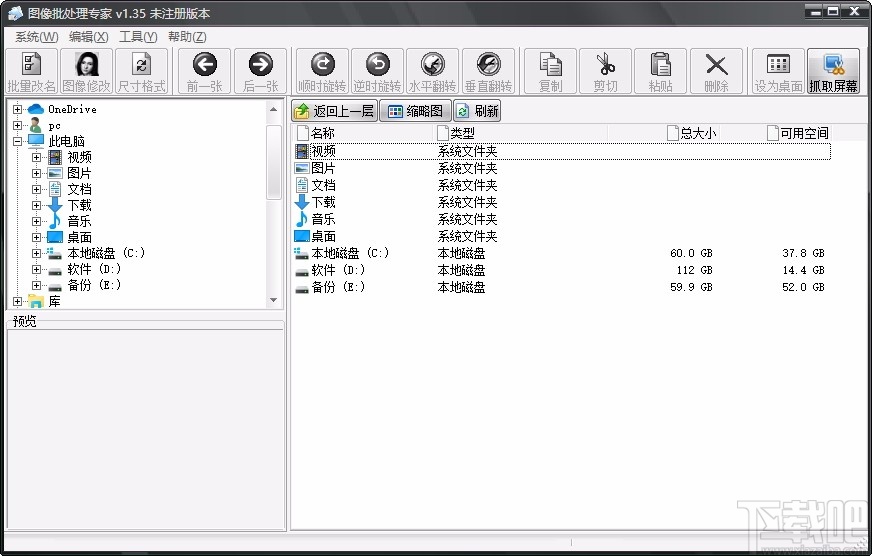Click the folder tree scrollbar thumb

pos(273,162)
